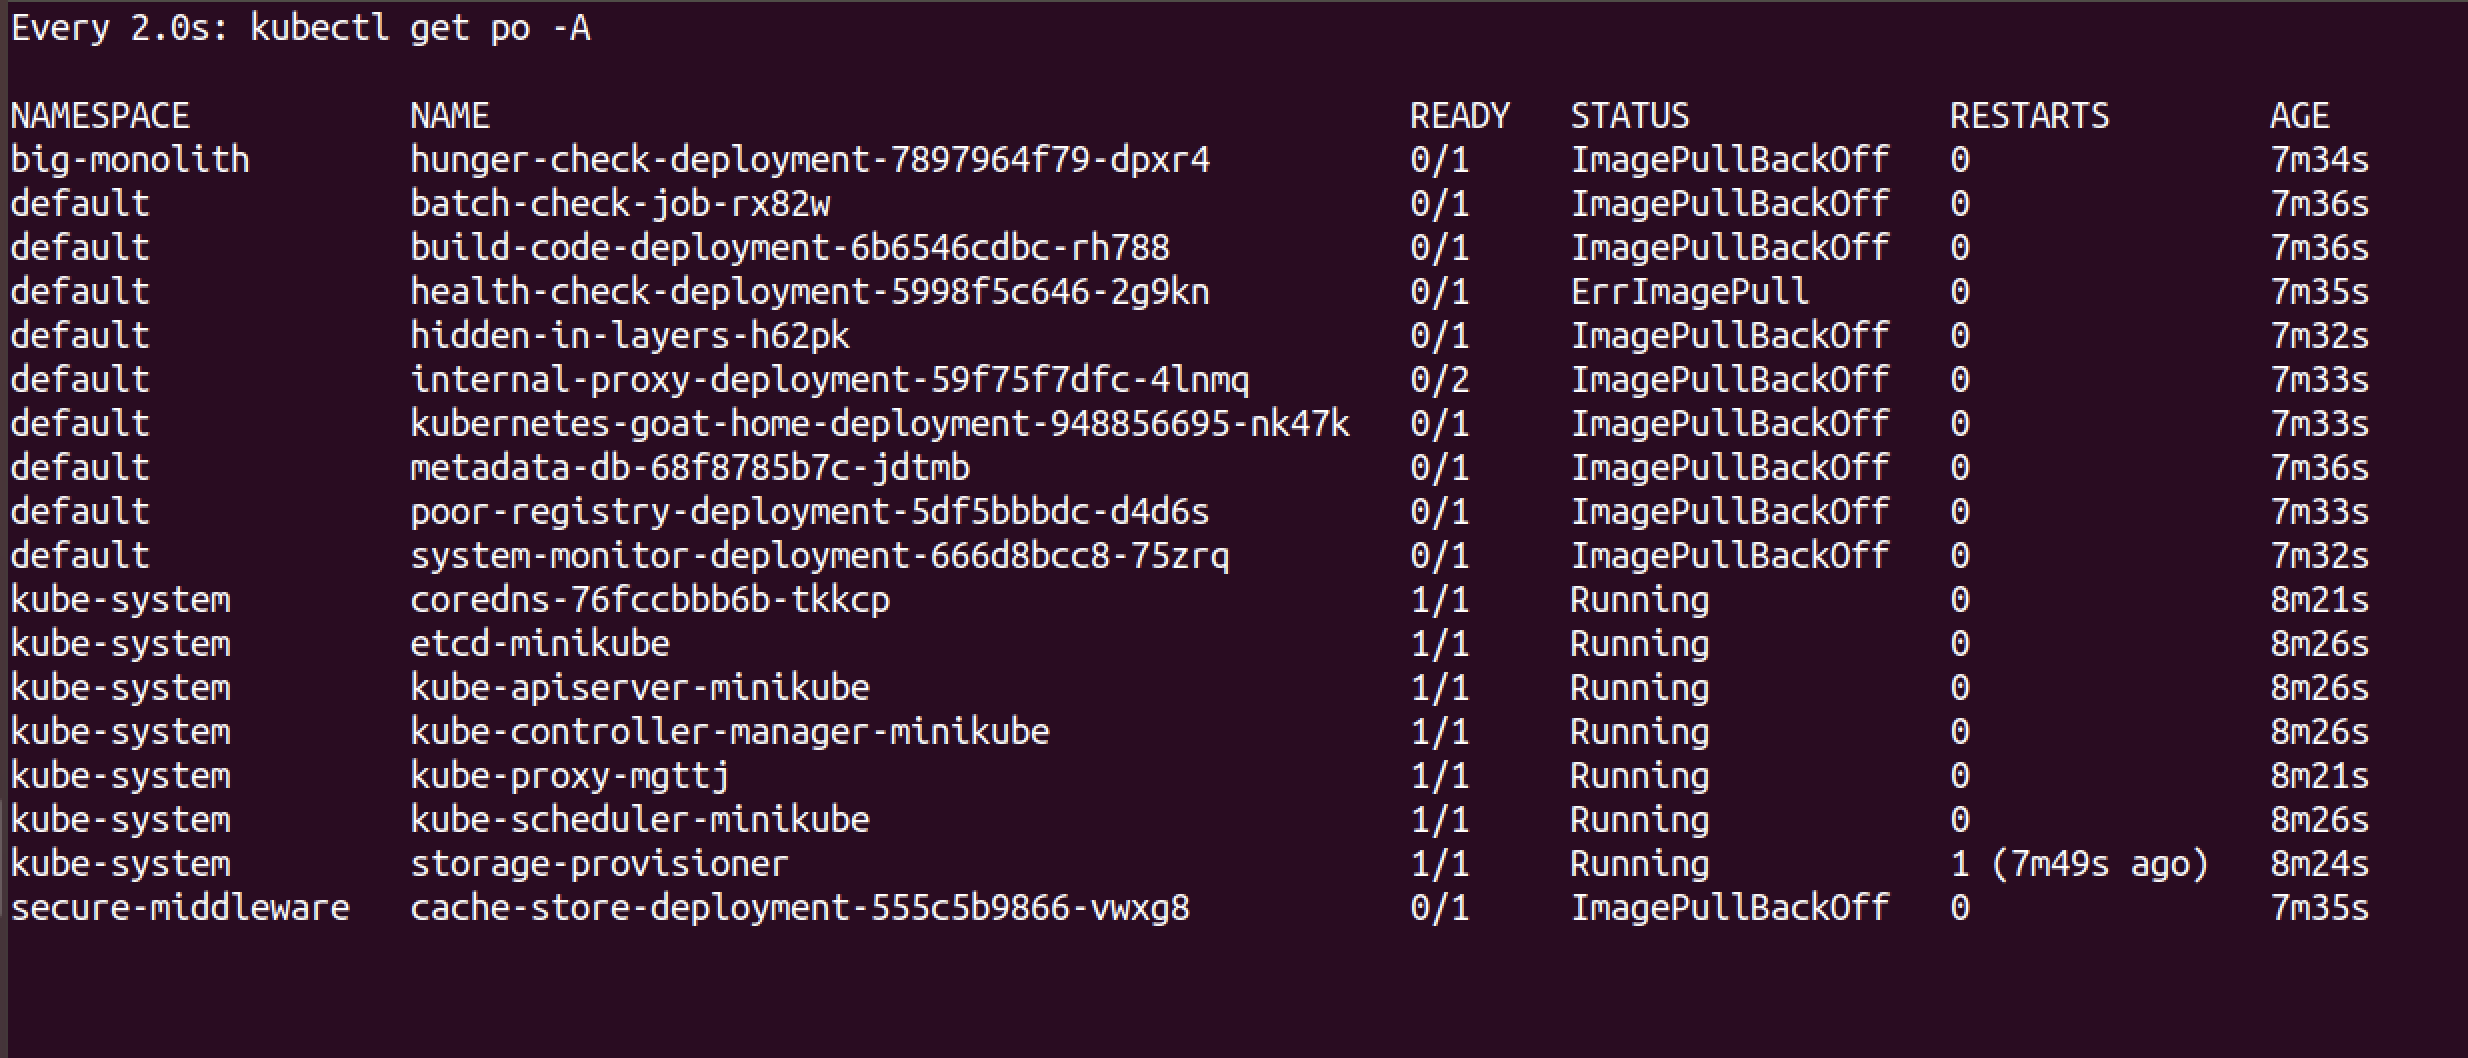Select the etcd-minikube pod name
This screenshot has width=2468, height=1058.
pos(540,644)
